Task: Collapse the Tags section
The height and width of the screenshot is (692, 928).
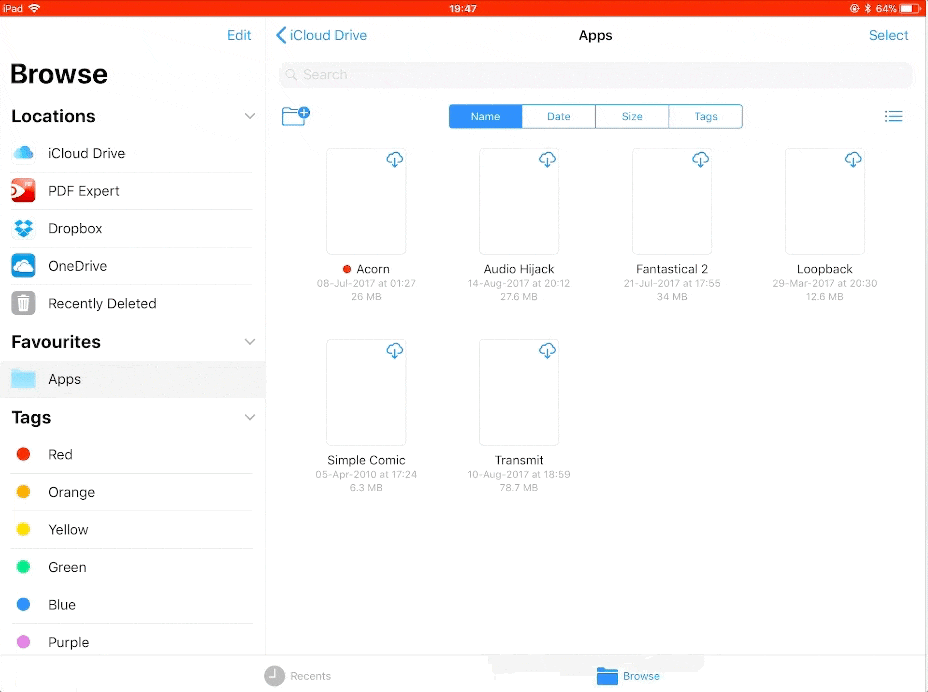Action: (250, 417)
